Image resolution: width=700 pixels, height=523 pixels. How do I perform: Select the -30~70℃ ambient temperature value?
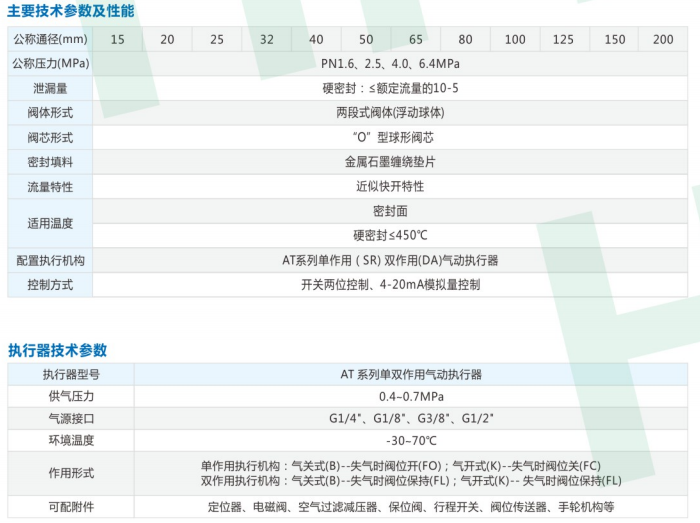[x=410, y=440]
